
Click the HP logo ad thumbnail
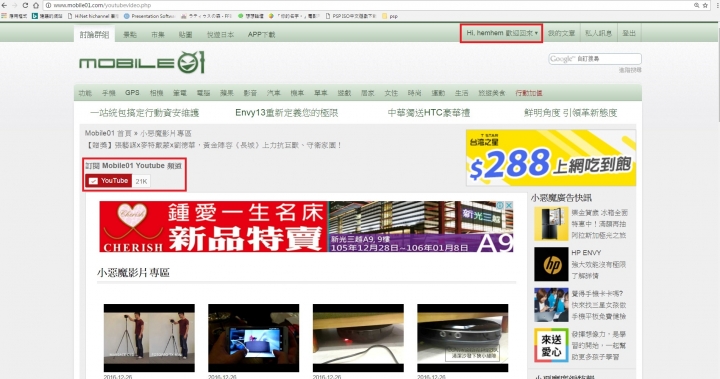[551, 264]
